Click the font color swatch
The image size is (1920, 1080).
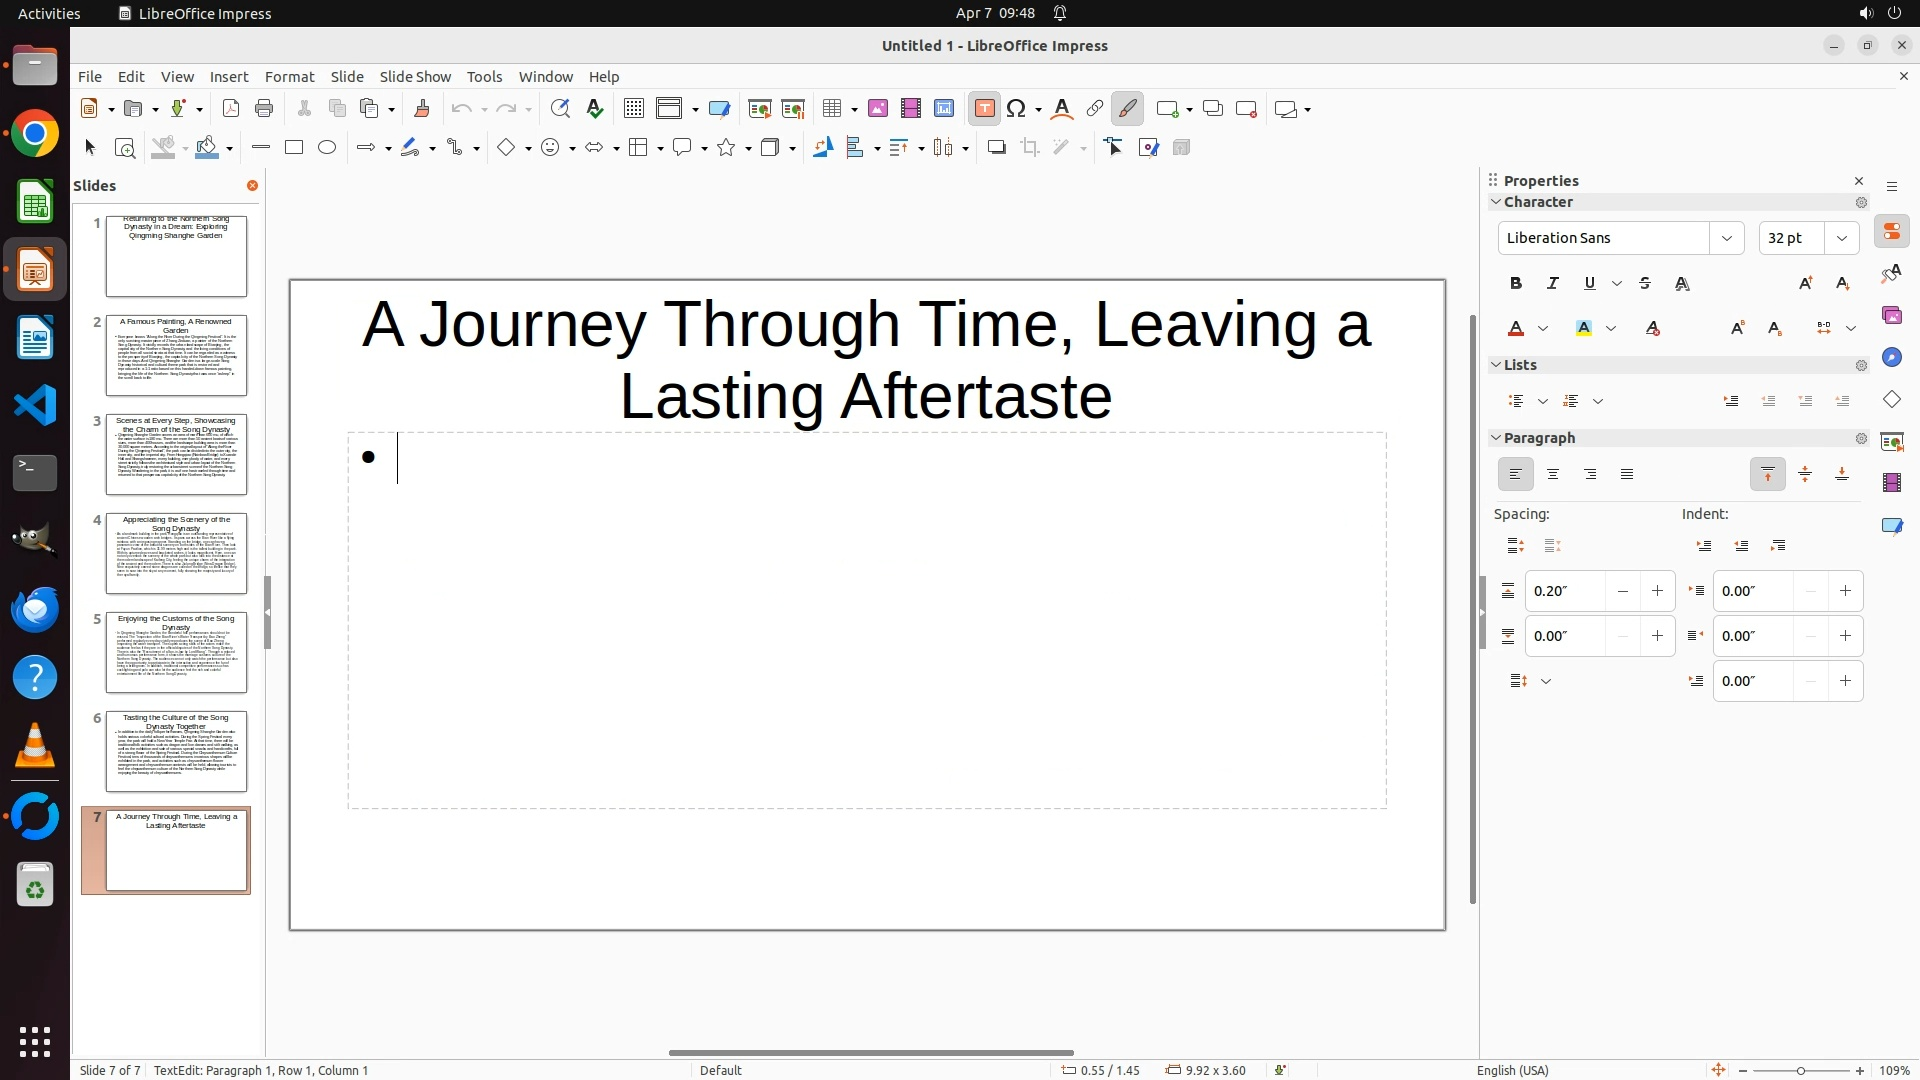coord(1516,329)
